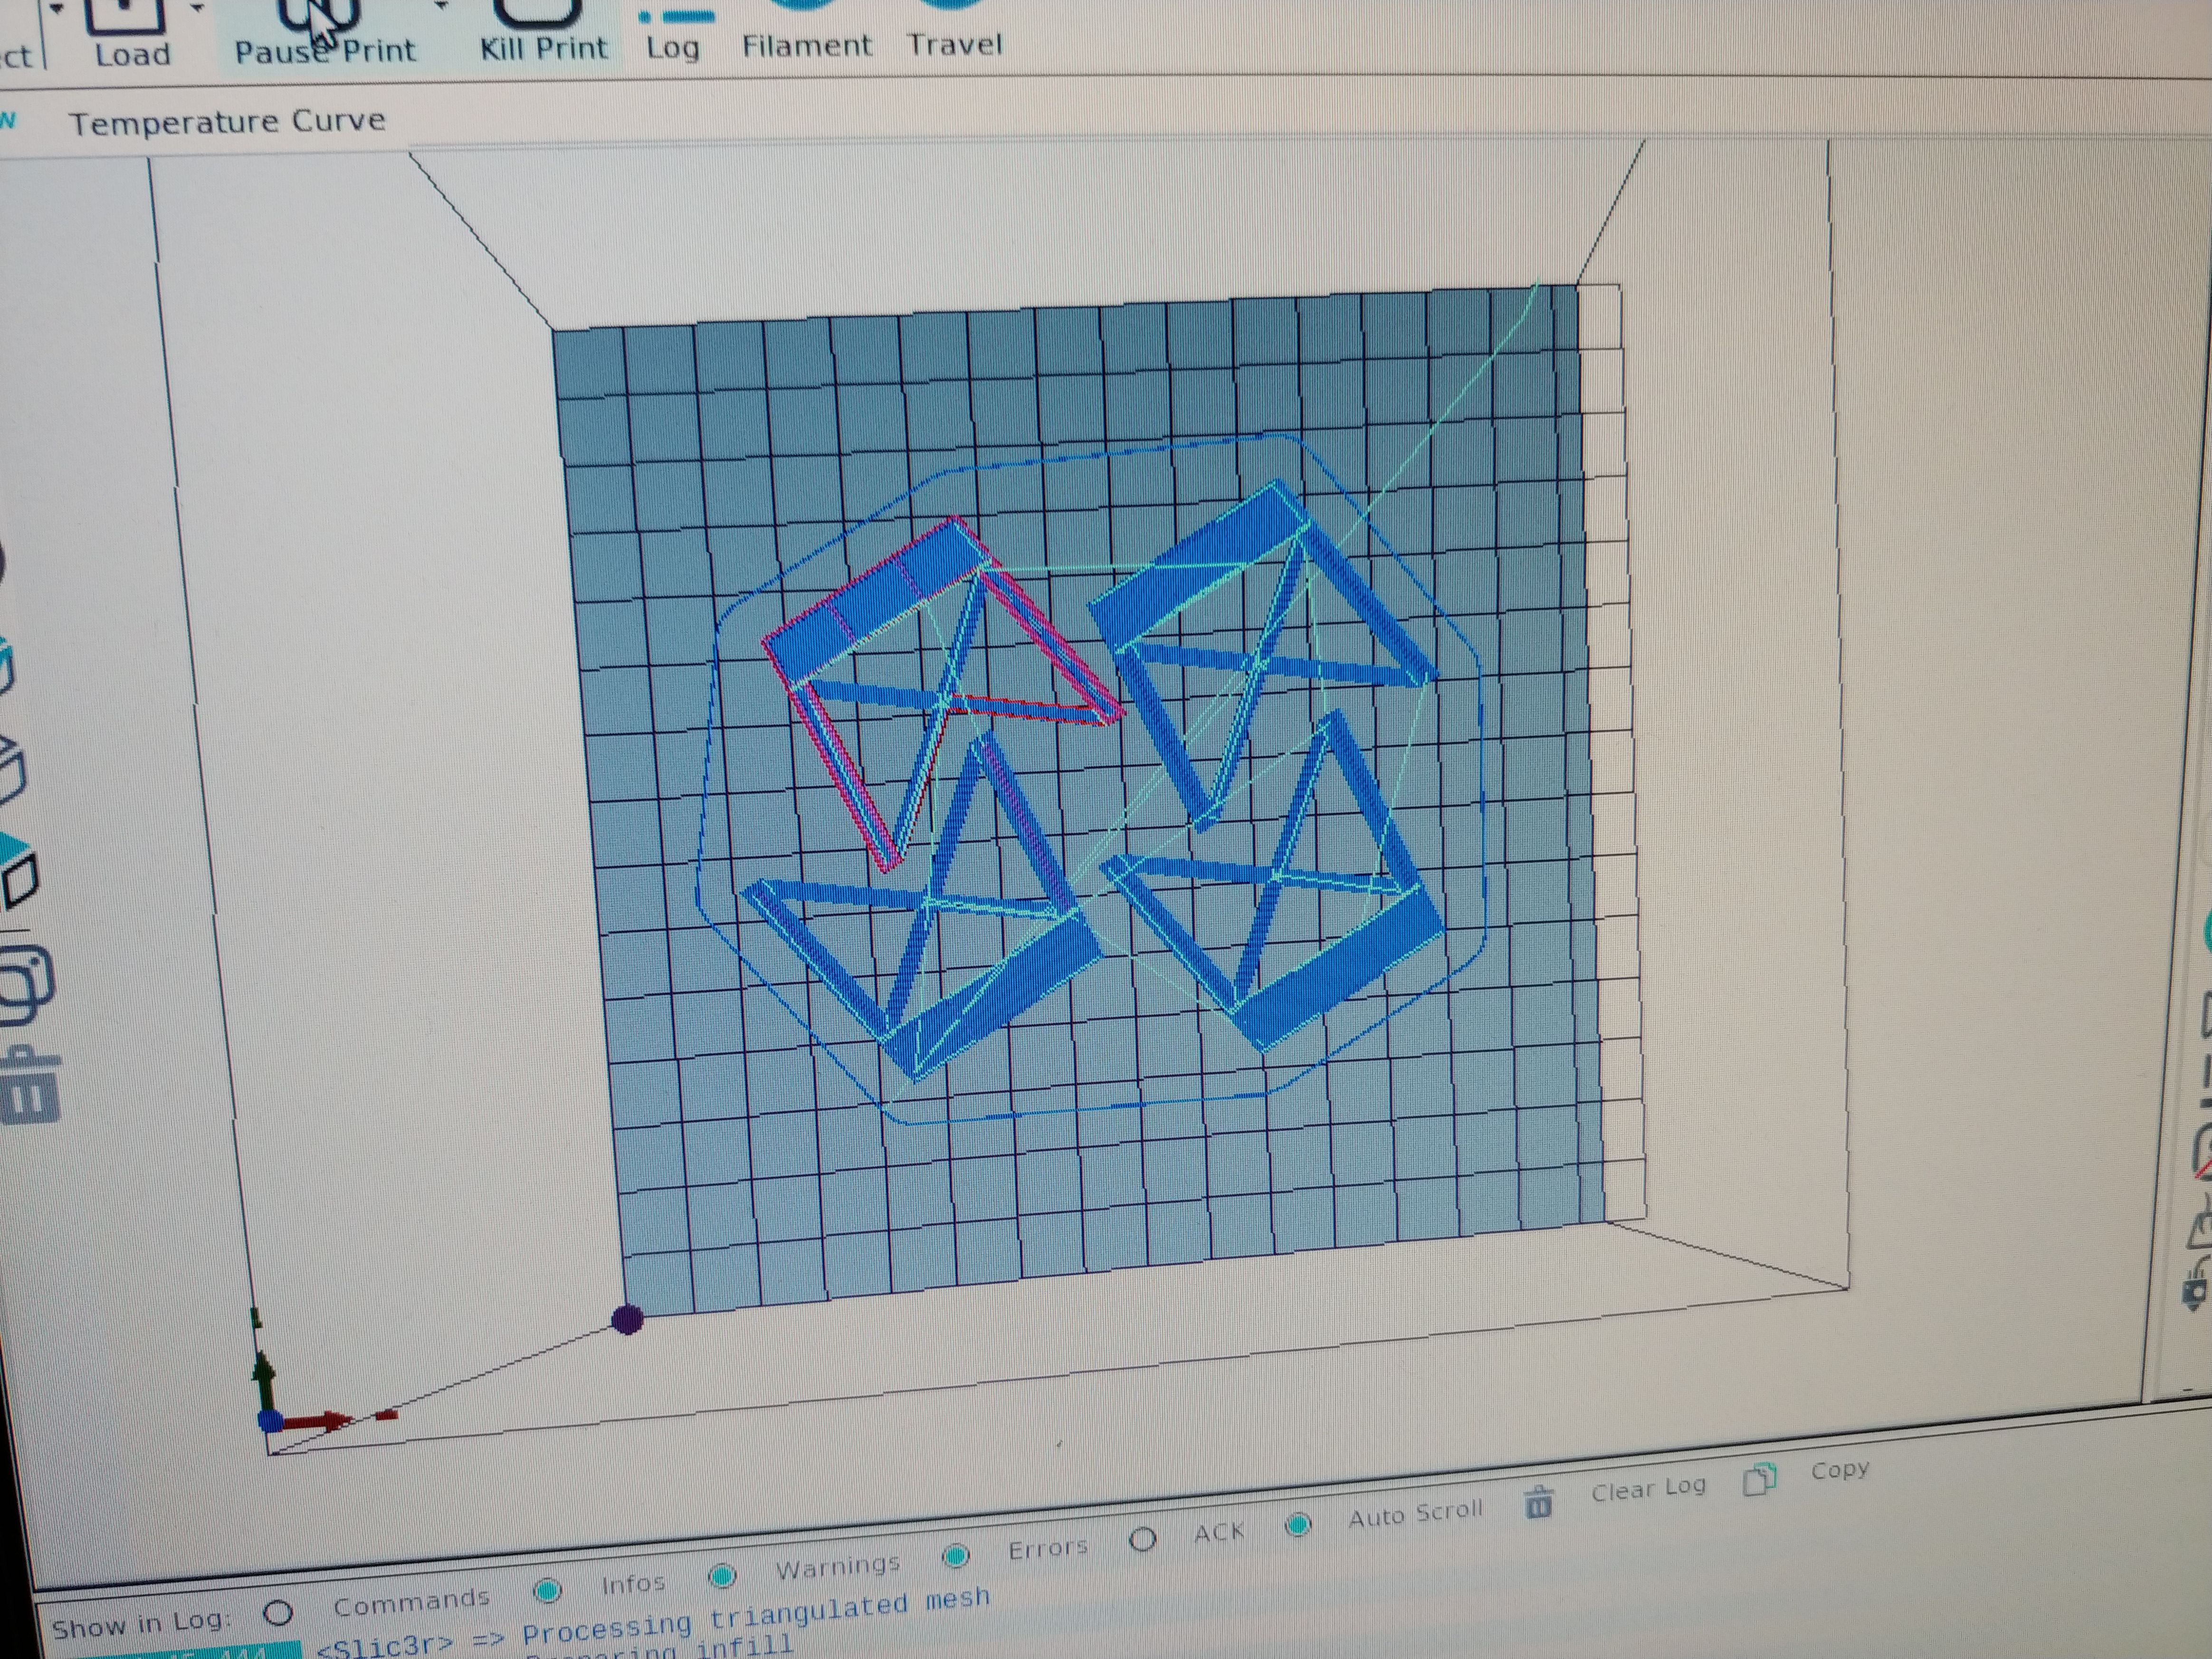Enable Commands in the log filter
The image size is (2212, 1659).
278,1612
